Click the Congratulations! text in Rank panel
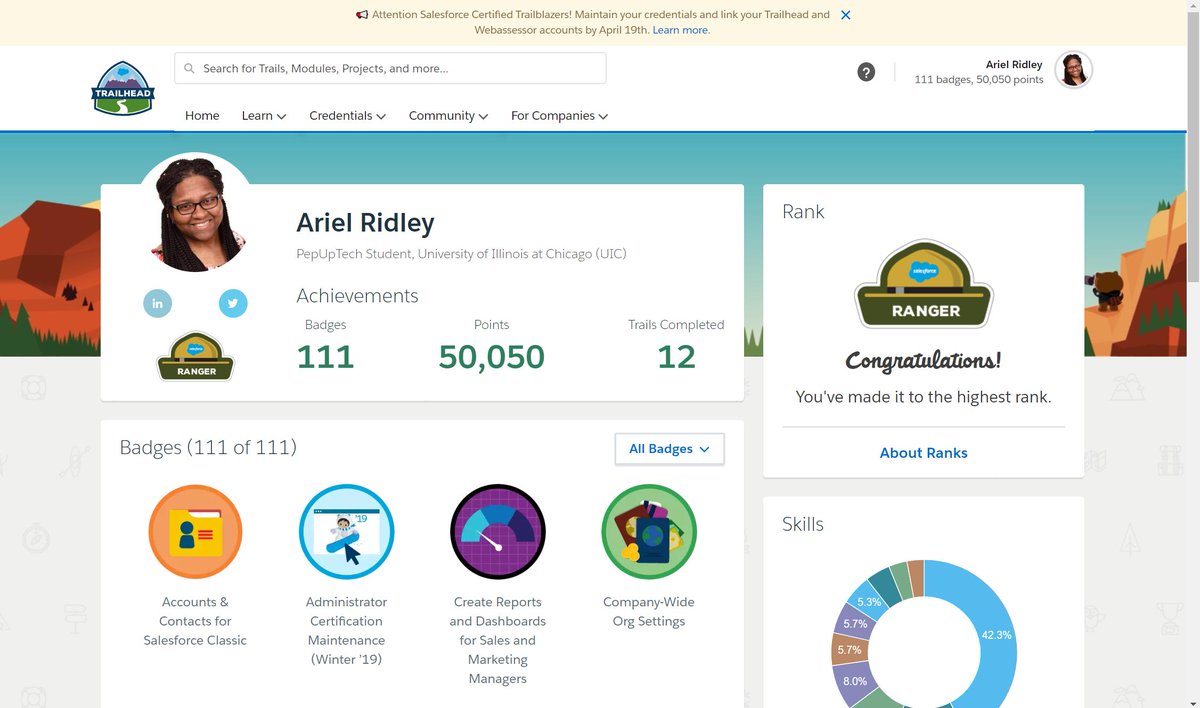This screenshot has height=708, width=1200. 924,361
